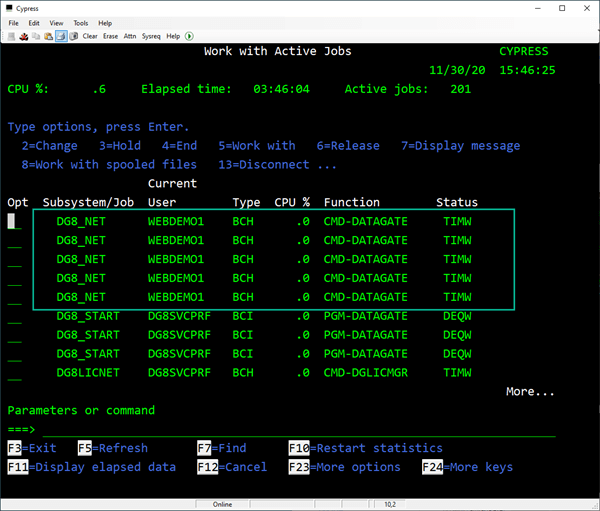The width and height of the screenshot is (600, 511).
Task: Click the highlighted screen icon in toolbar
Action: coord(60,36)
